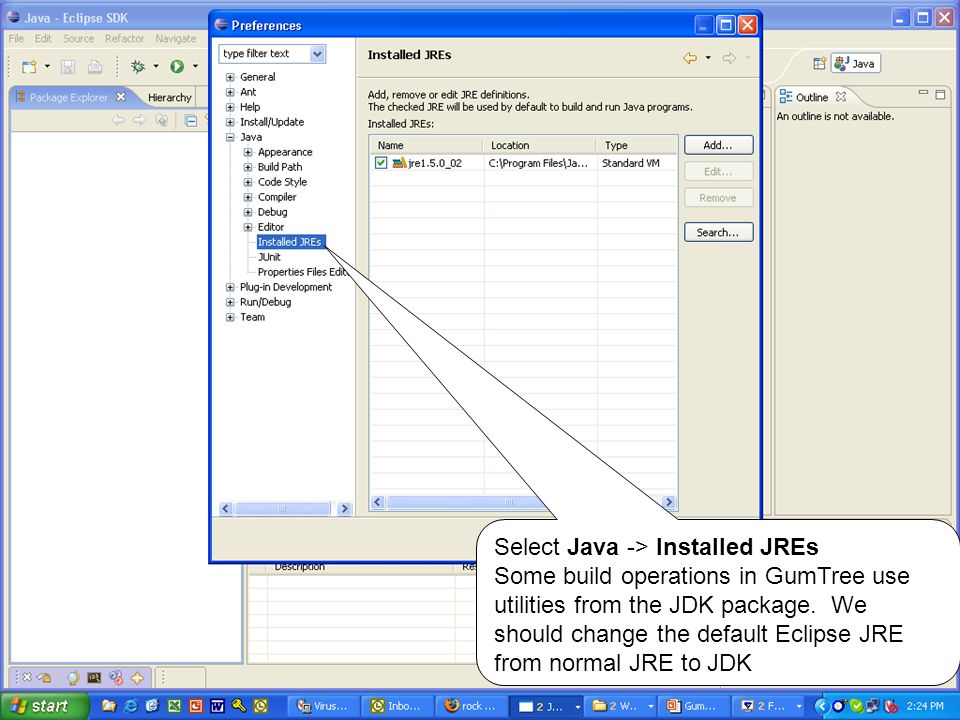Click the New wizard icon in Eclipse toolbar
Viewport: 960px width, 720px height.
click(x=28, y=66)
